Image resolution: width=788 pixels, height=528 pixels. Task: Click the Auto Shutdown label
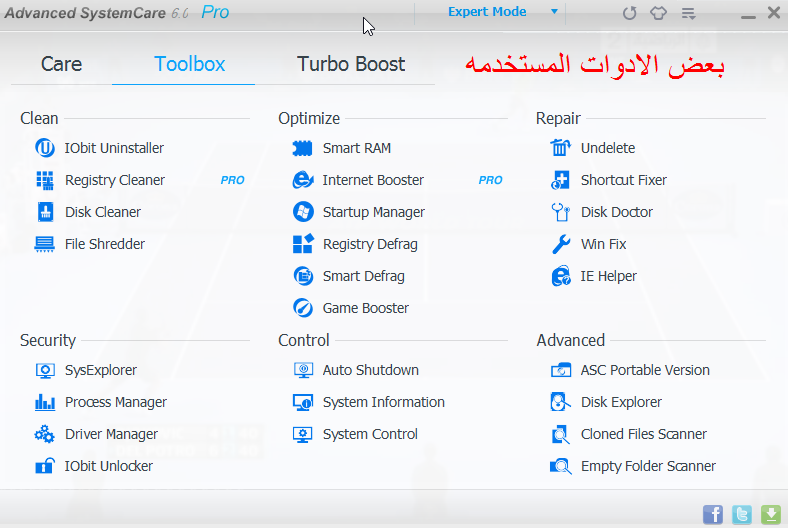point(371,370)
